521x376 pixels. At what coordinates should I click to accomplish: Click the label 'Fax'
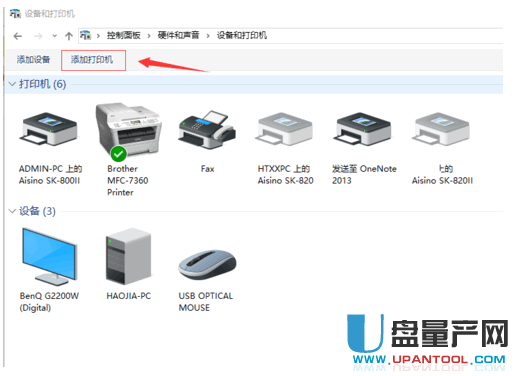click(207, 169)
